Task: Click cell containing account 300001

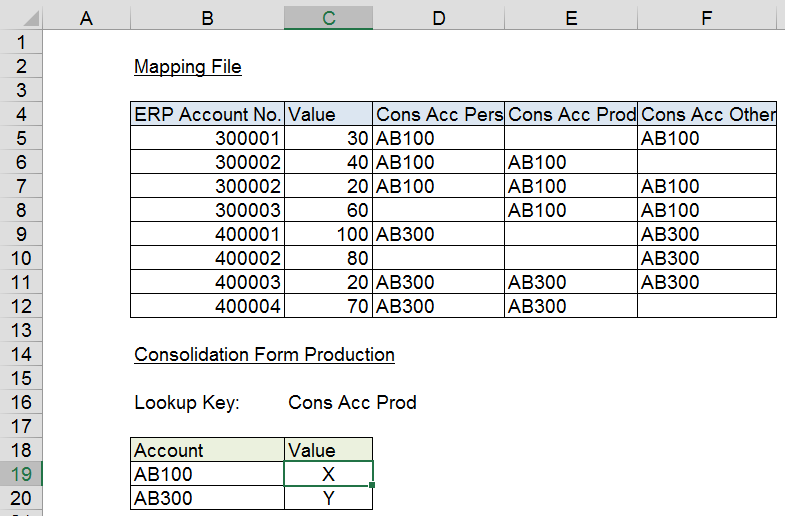Action: [x=207, y=138]
